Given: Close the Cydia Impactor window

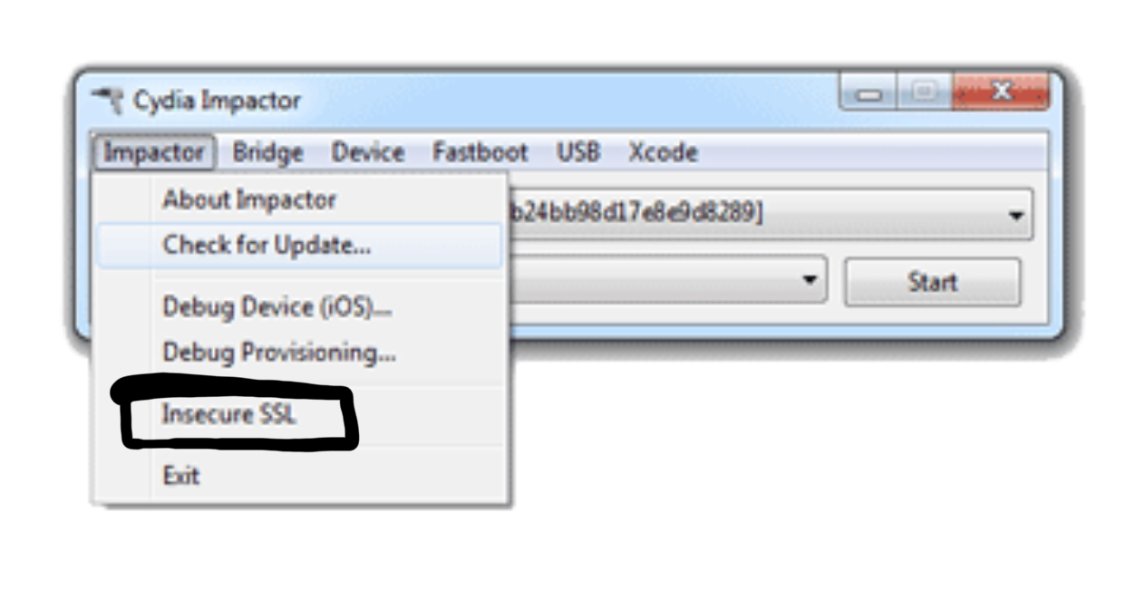Looking at the screenshot, I should click(1000, 91).
